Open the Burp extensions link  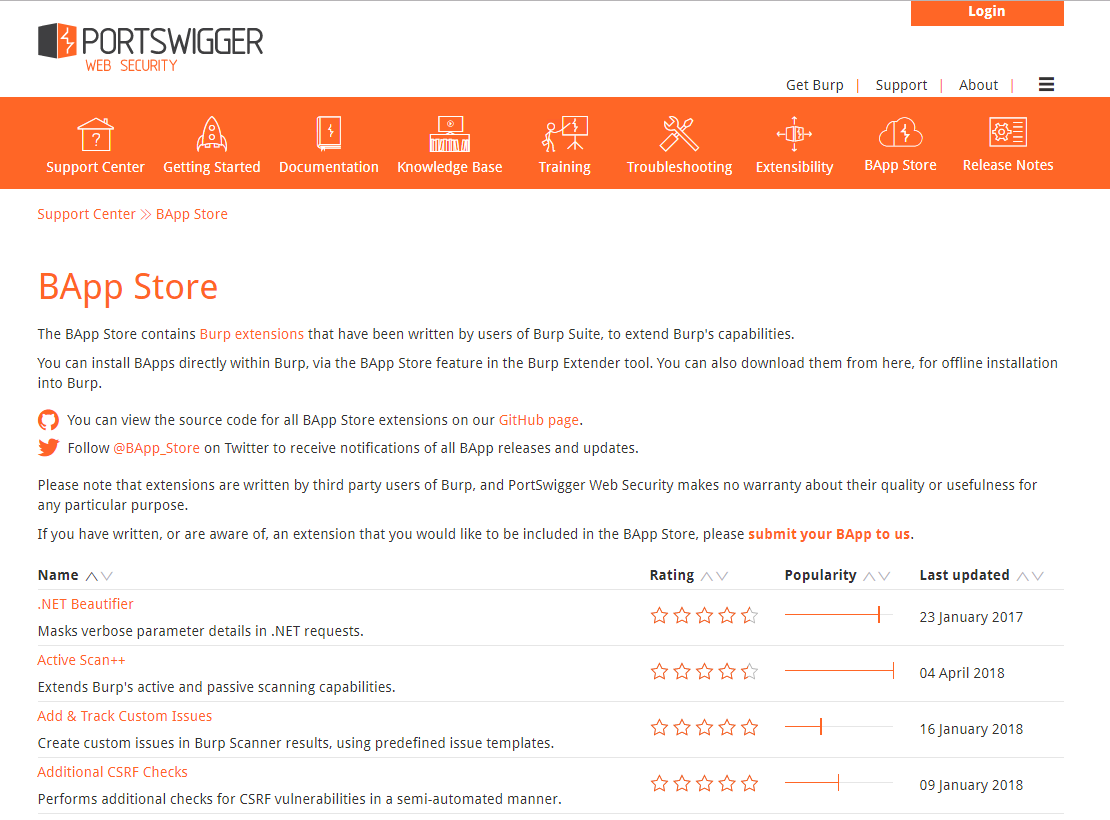251,334
